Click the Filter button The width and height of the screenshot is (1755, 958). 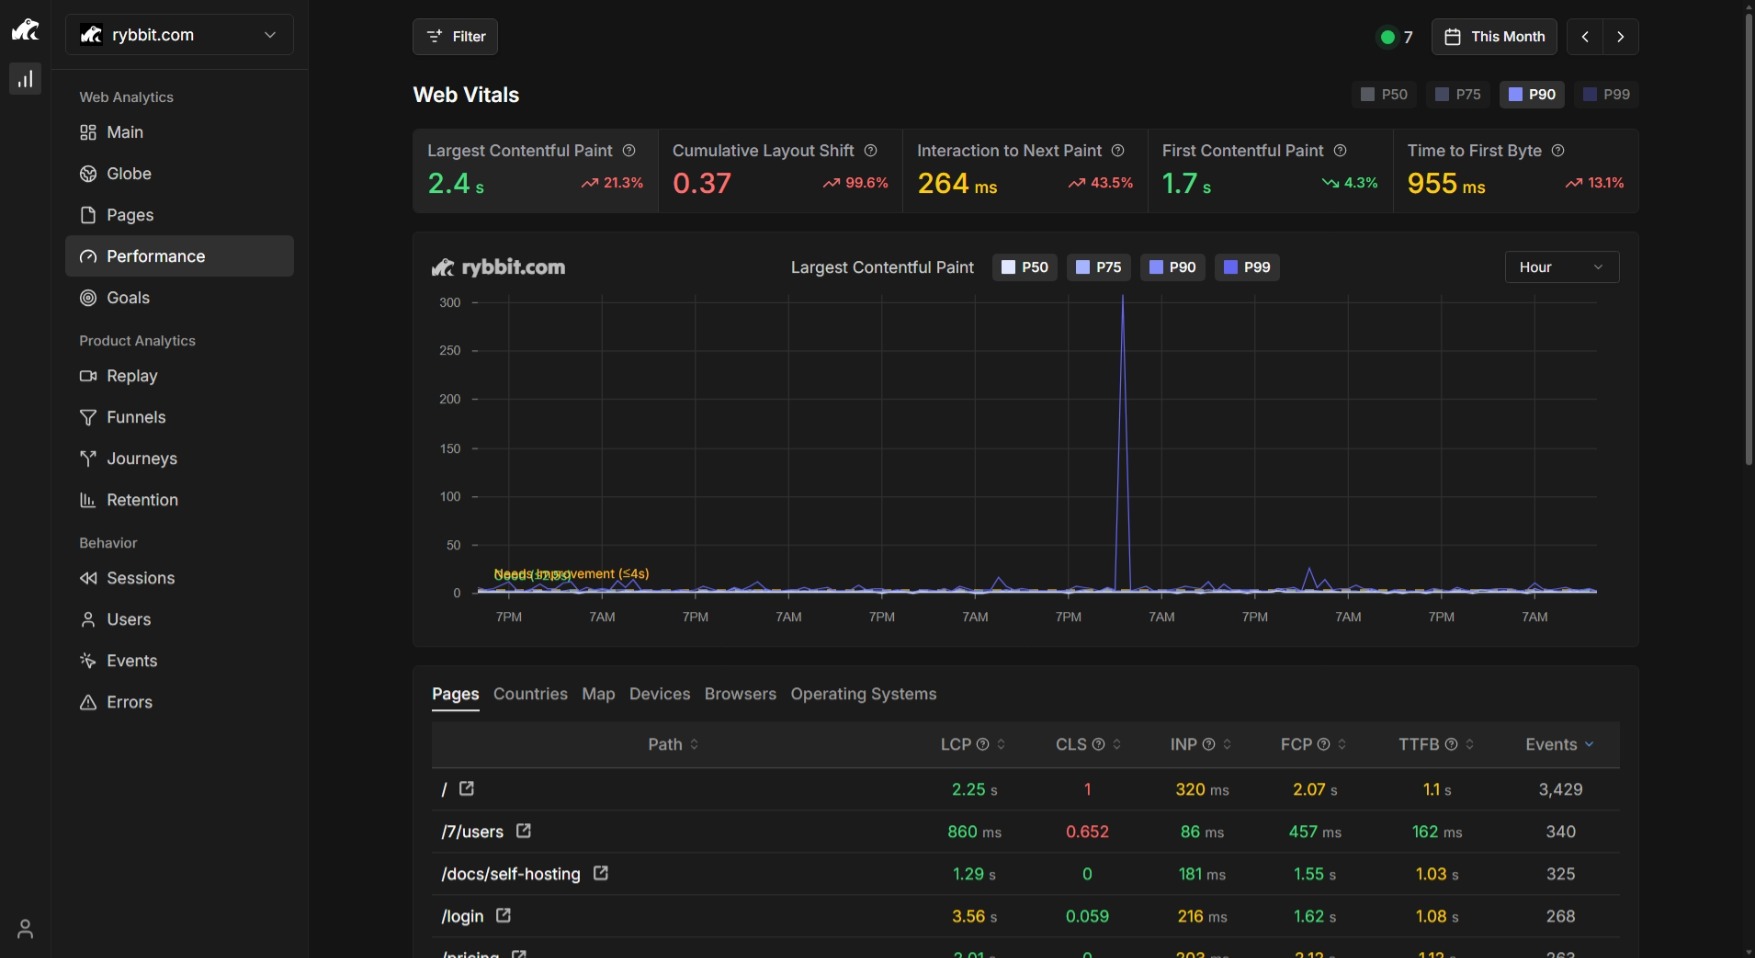(455, 37)
